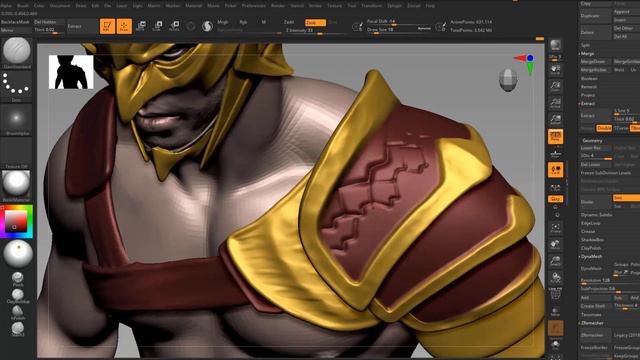Open the current brush thumbnail

[17, 51]
